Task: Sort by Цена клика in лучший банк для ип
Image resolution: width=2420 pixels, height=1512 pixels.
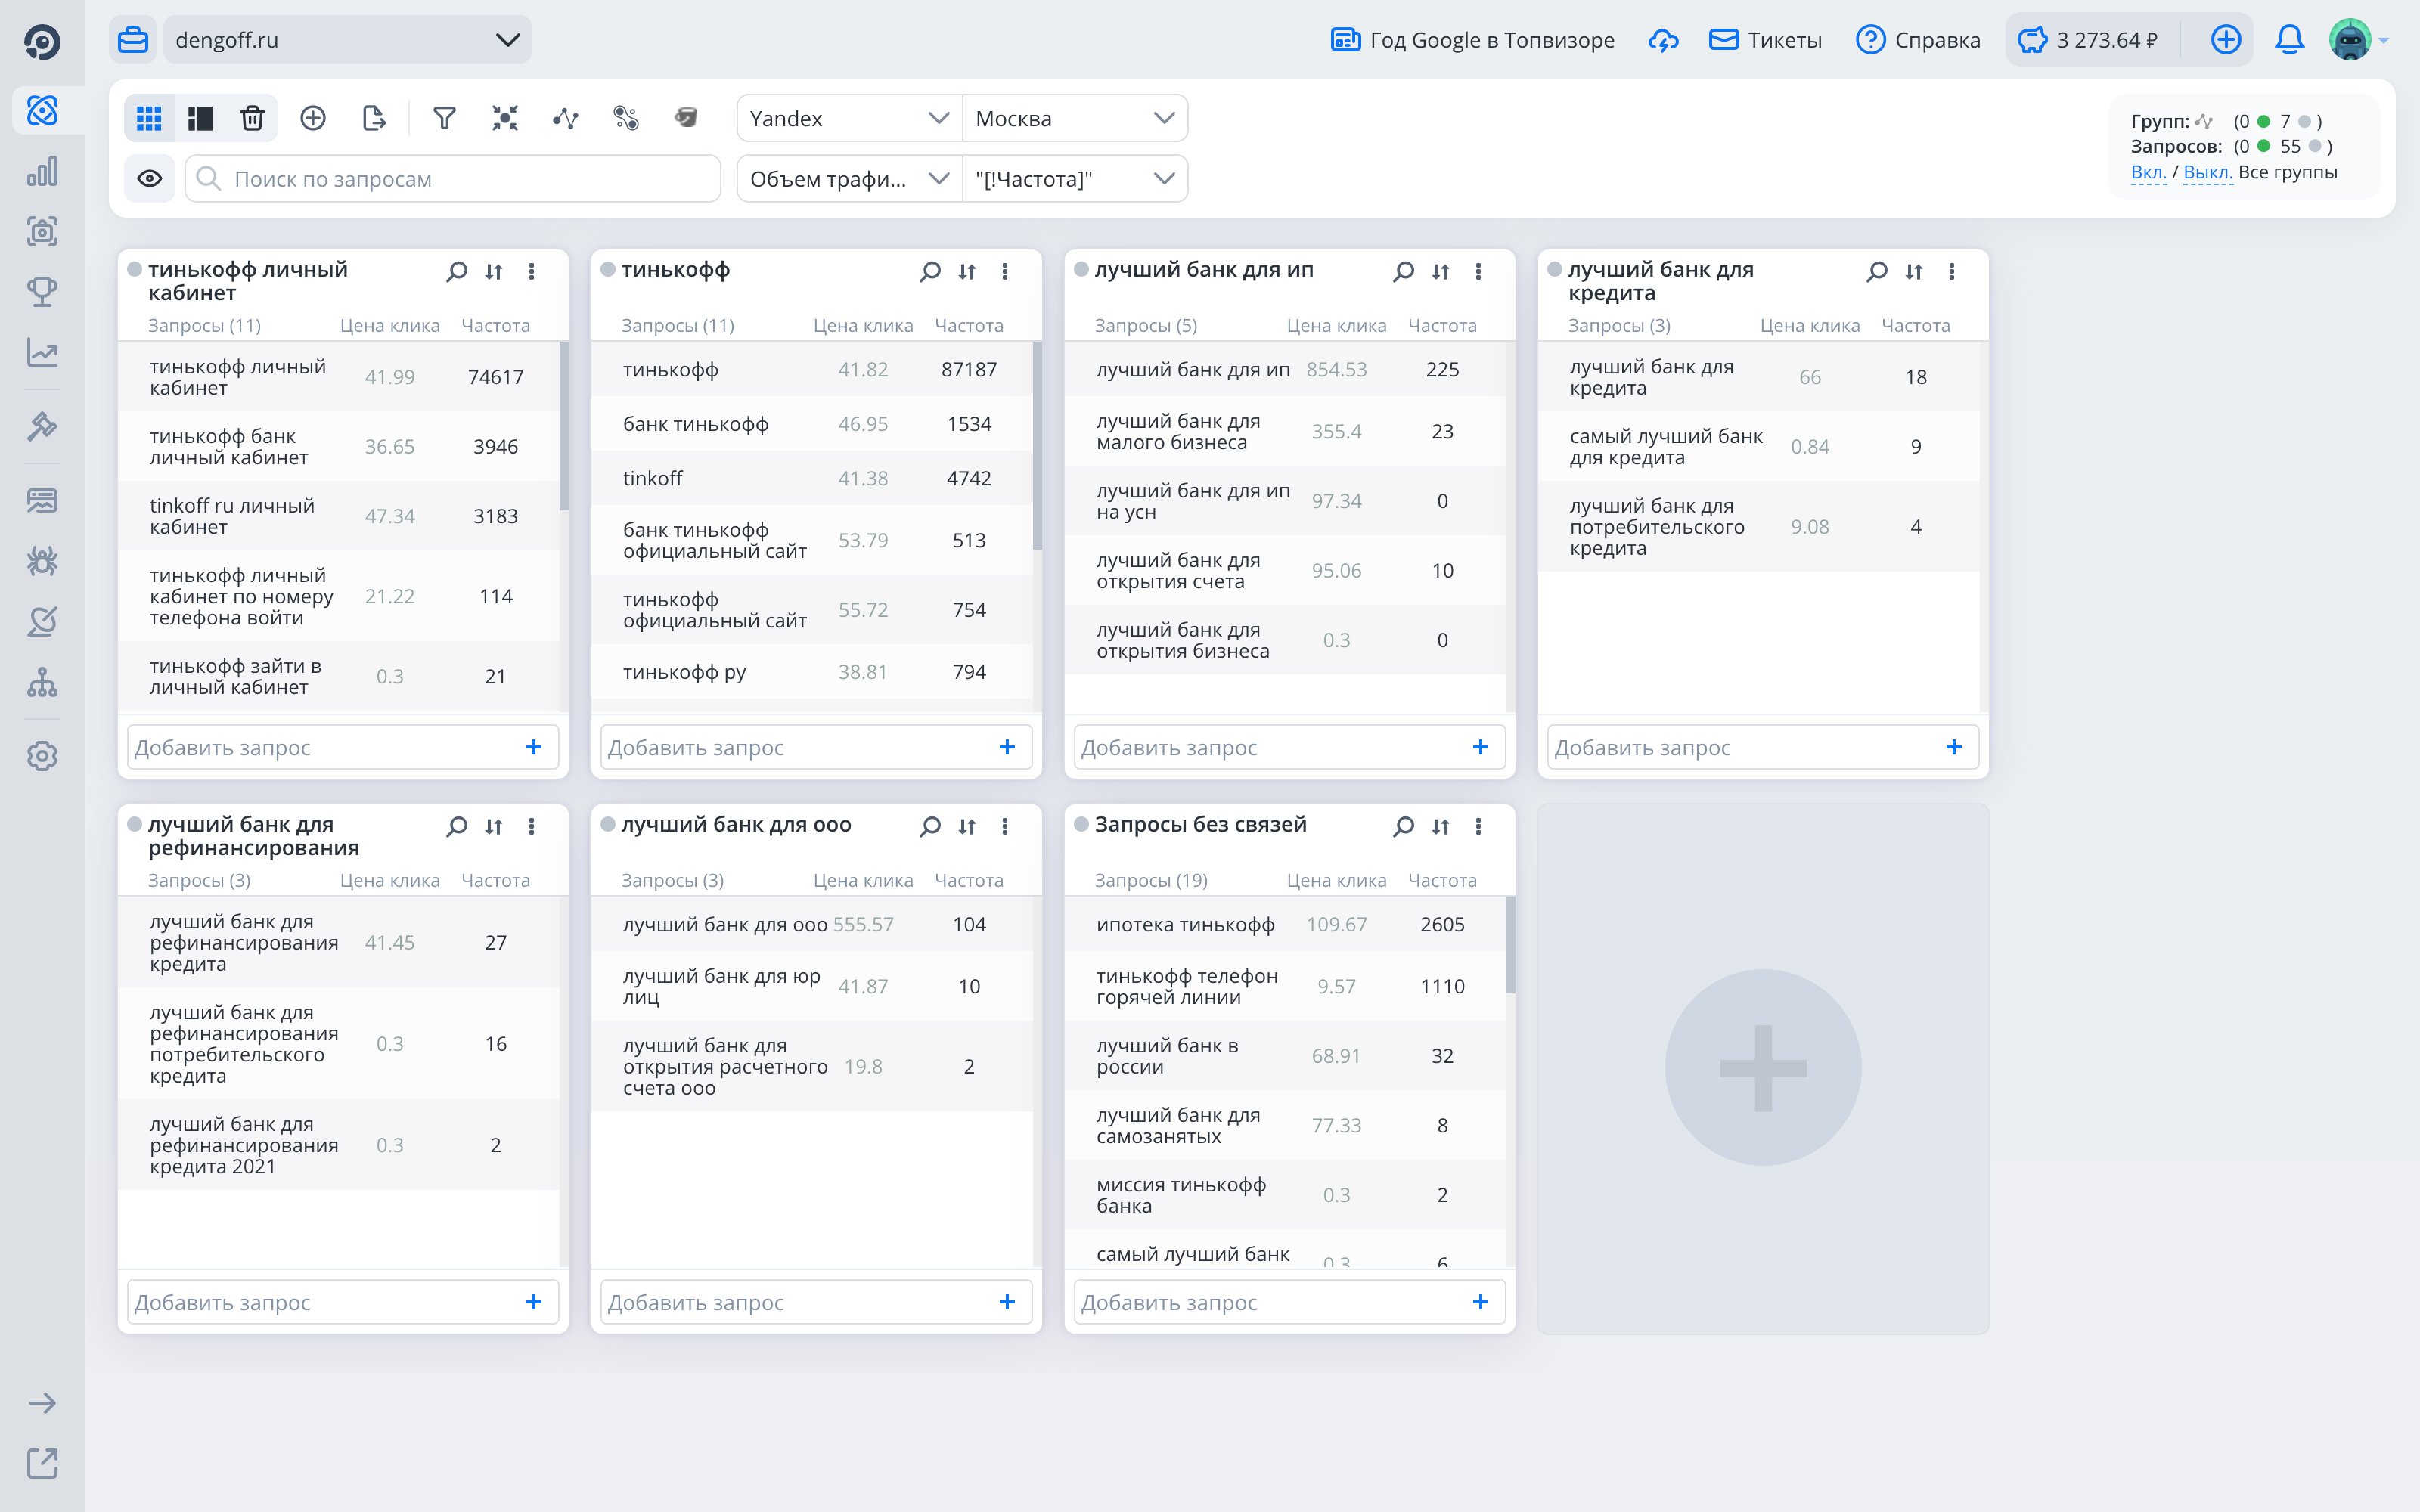Action: tap(1336, 325)
